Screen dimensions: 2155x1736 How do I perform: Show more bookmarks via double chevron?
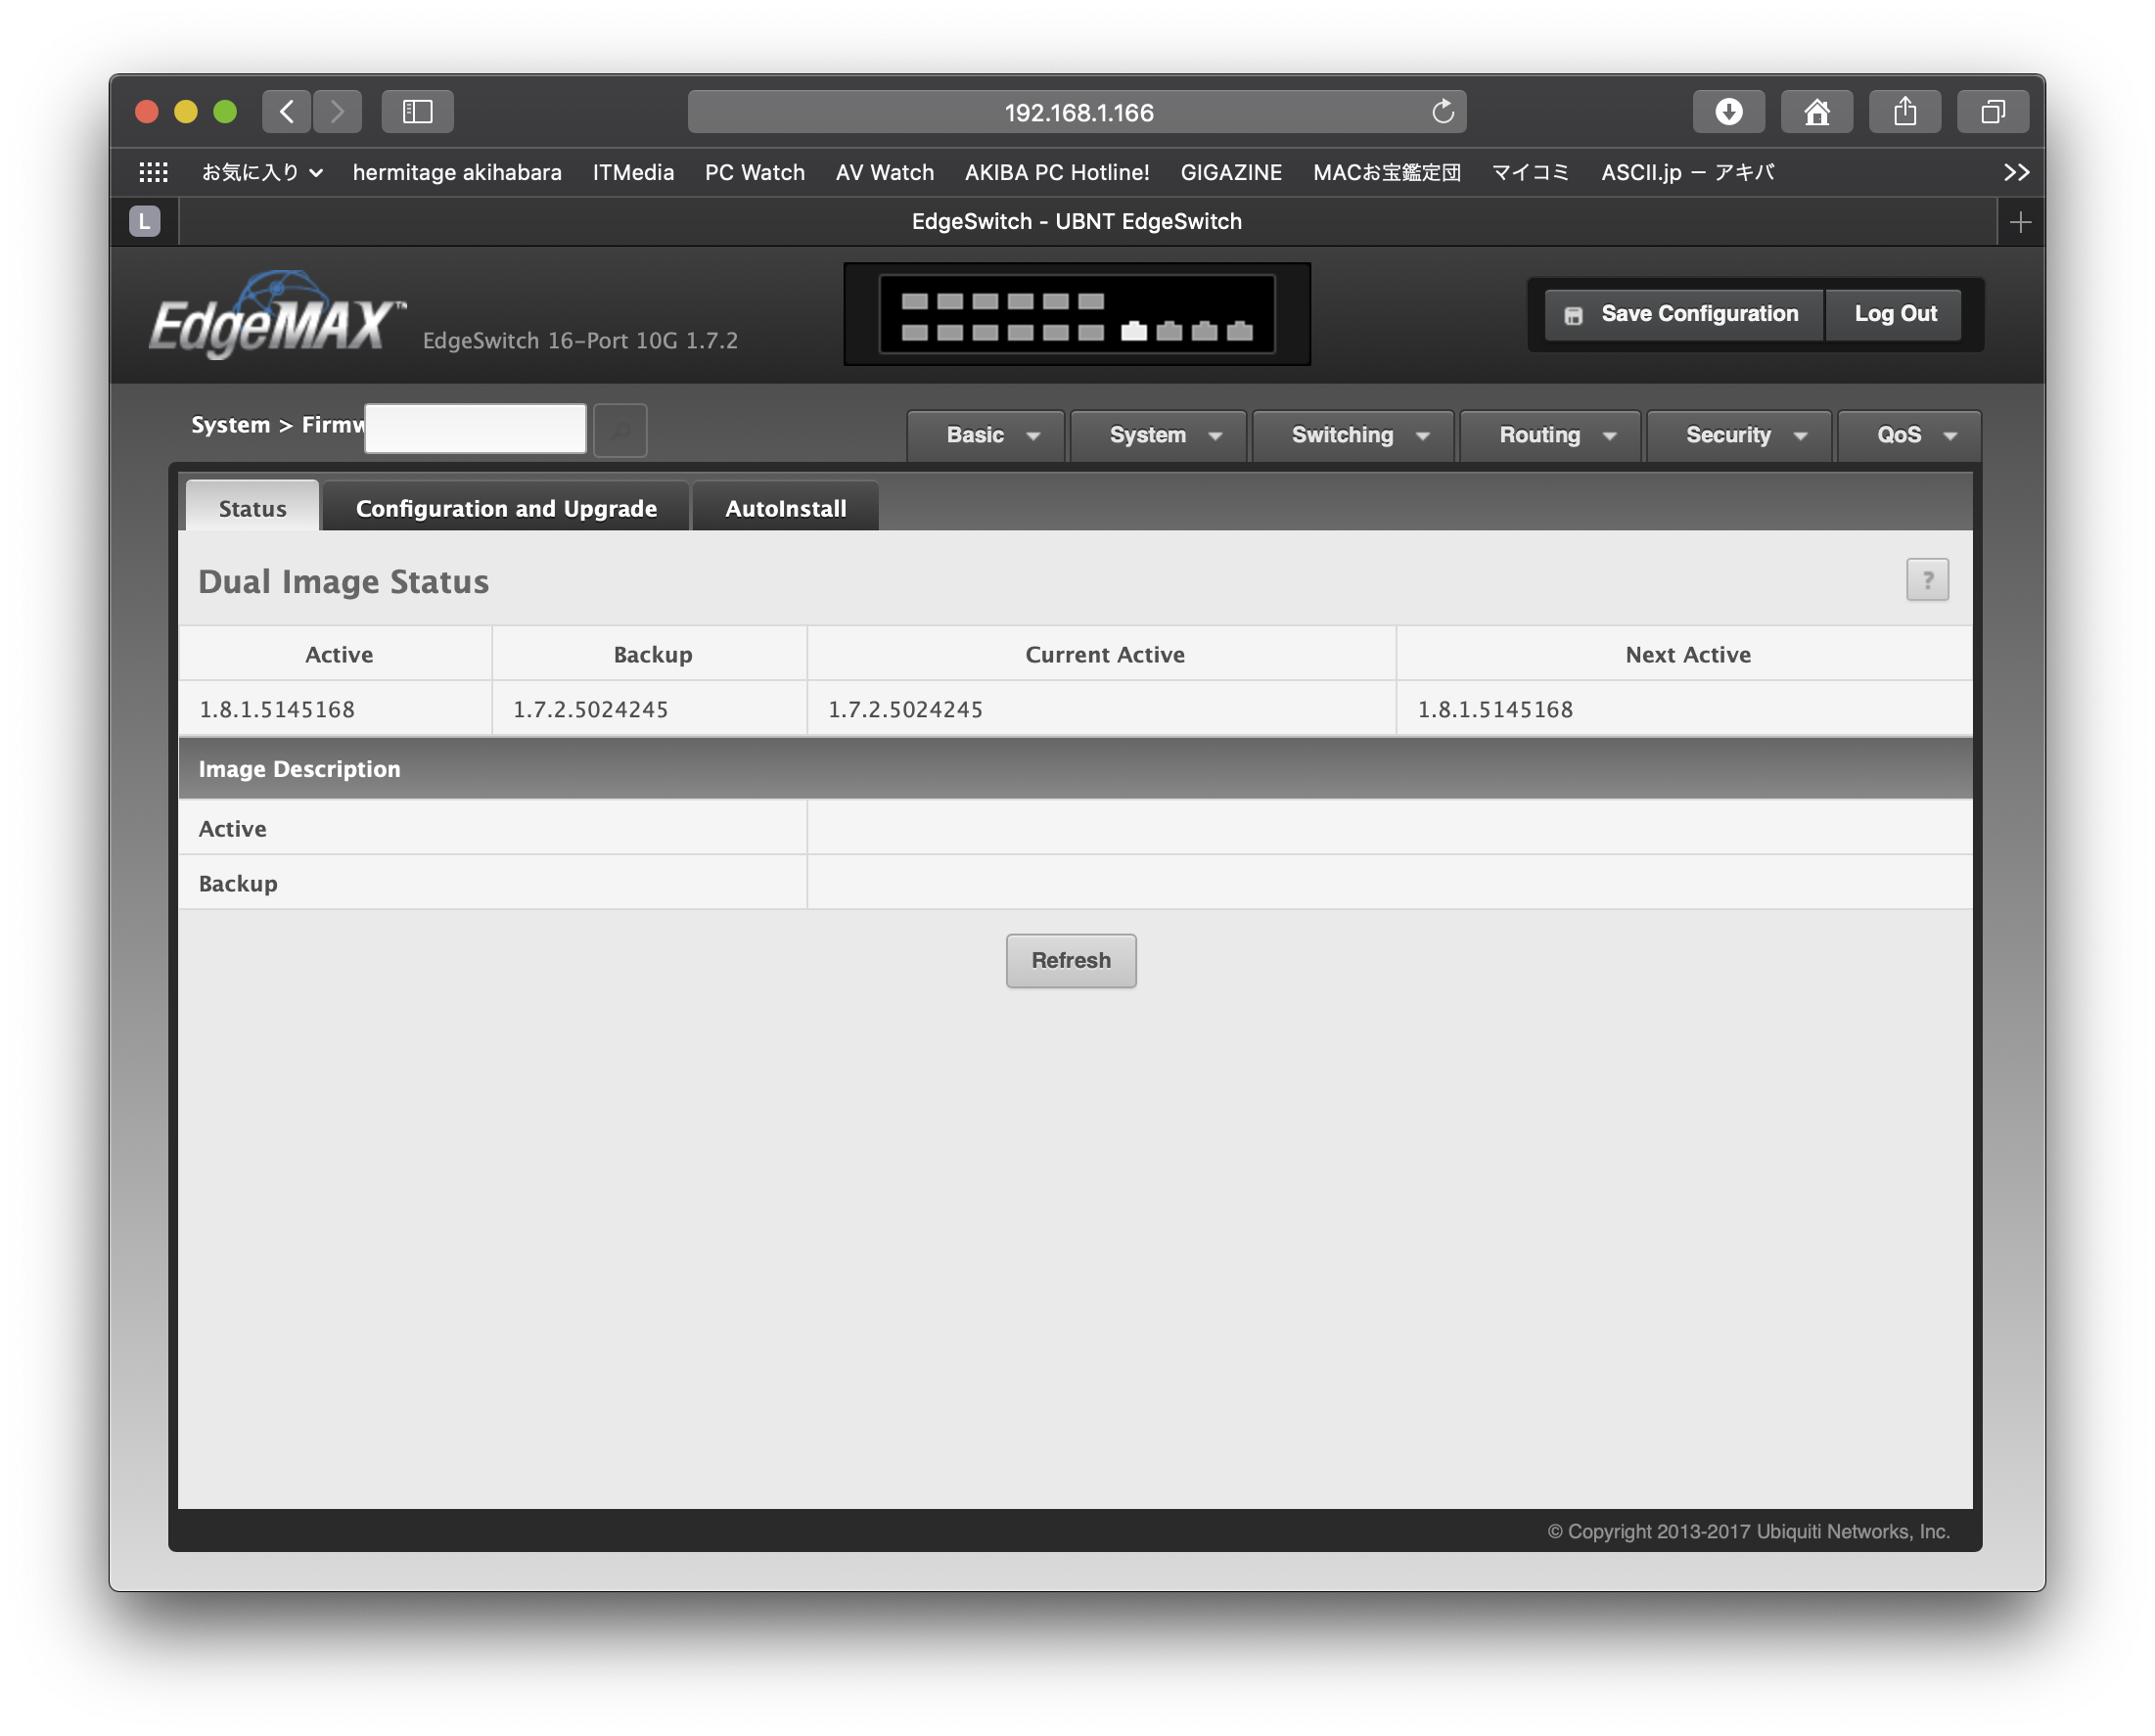(x=2016, y=172)
